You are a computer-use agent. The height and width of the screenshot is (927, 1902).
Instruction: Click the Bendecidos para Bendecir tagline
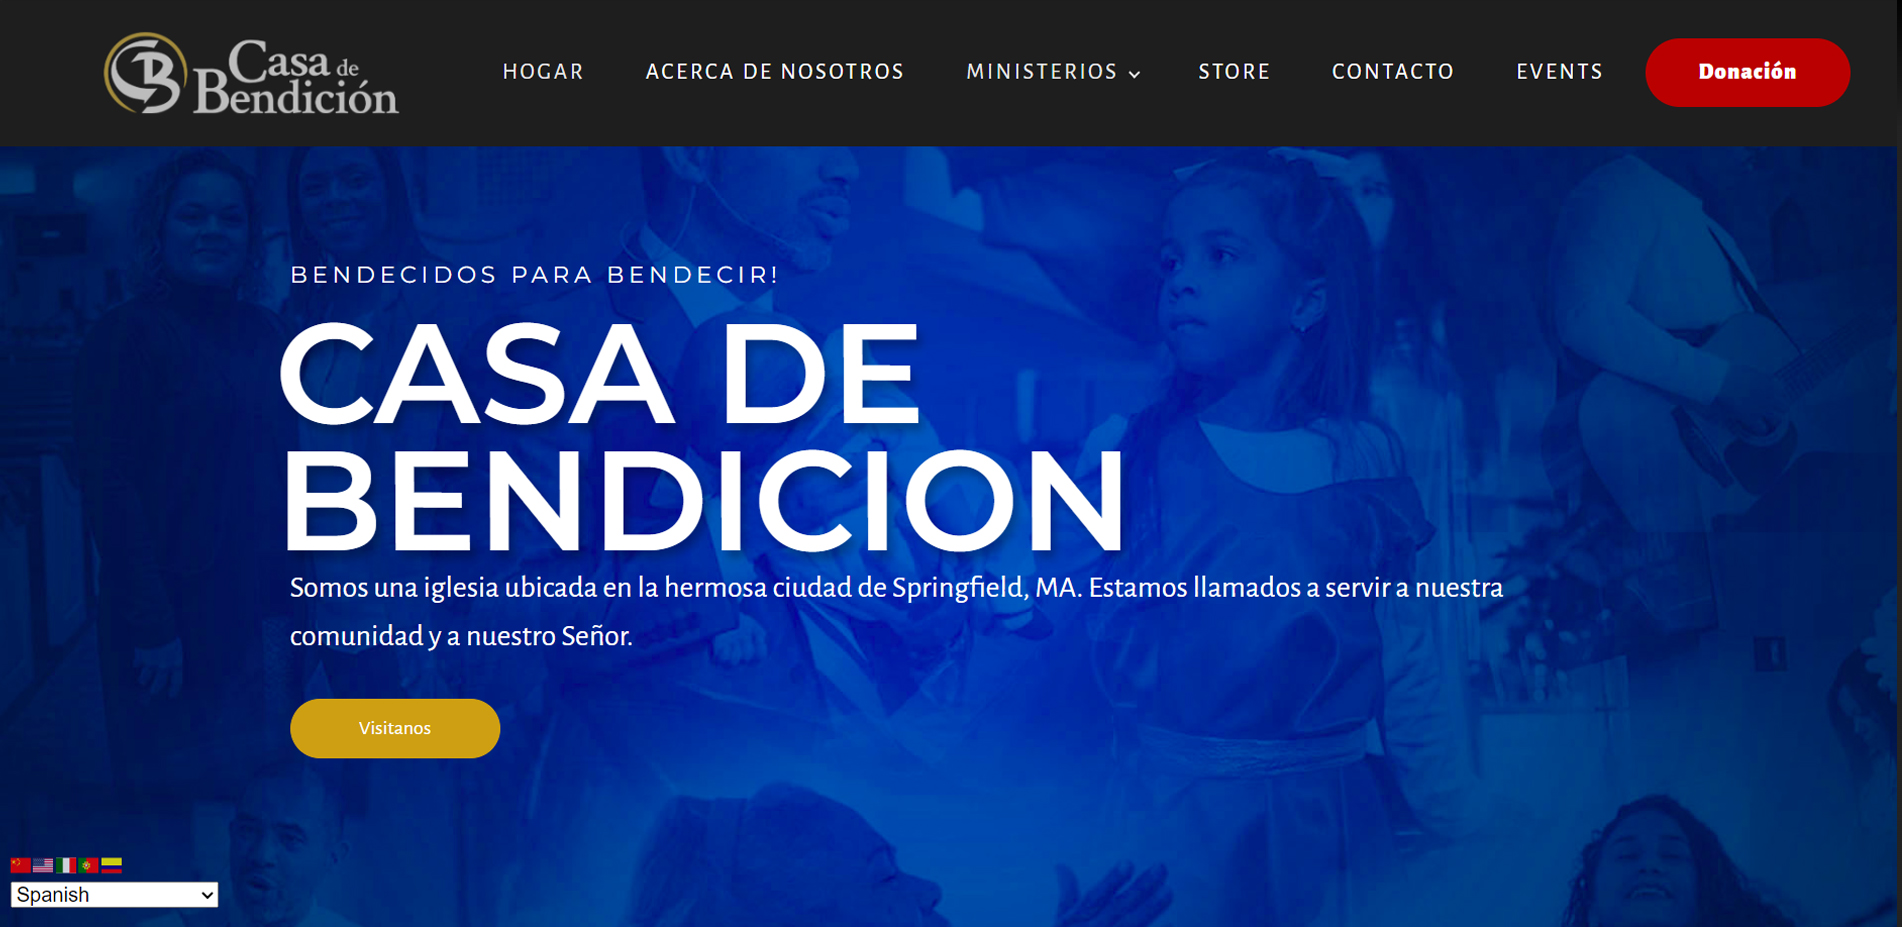[x=534, y=275]
